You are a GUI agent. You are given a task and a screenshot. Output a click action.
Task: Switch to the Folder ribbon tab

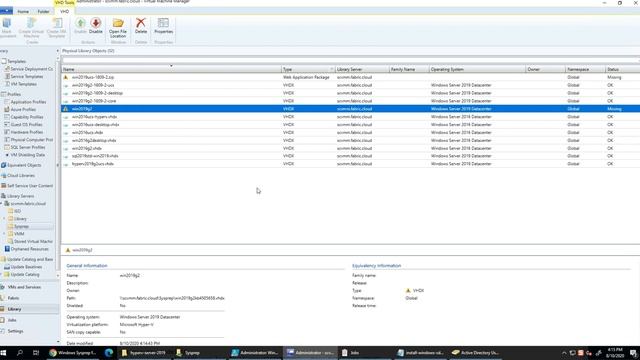tap(43, 11)
